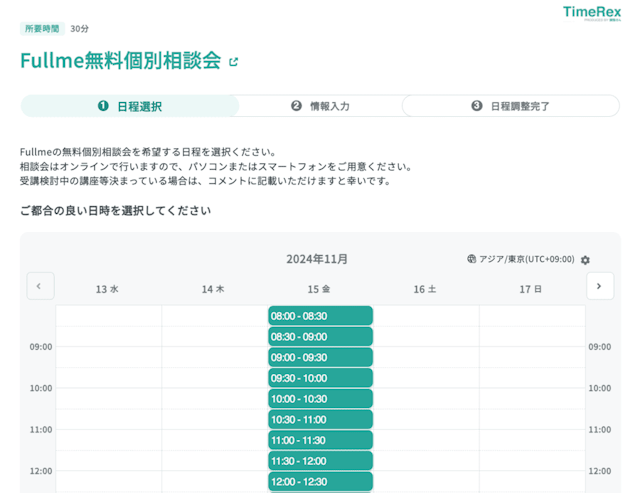Click the 30分 duration value
The image size is (640, 493).
79,29
